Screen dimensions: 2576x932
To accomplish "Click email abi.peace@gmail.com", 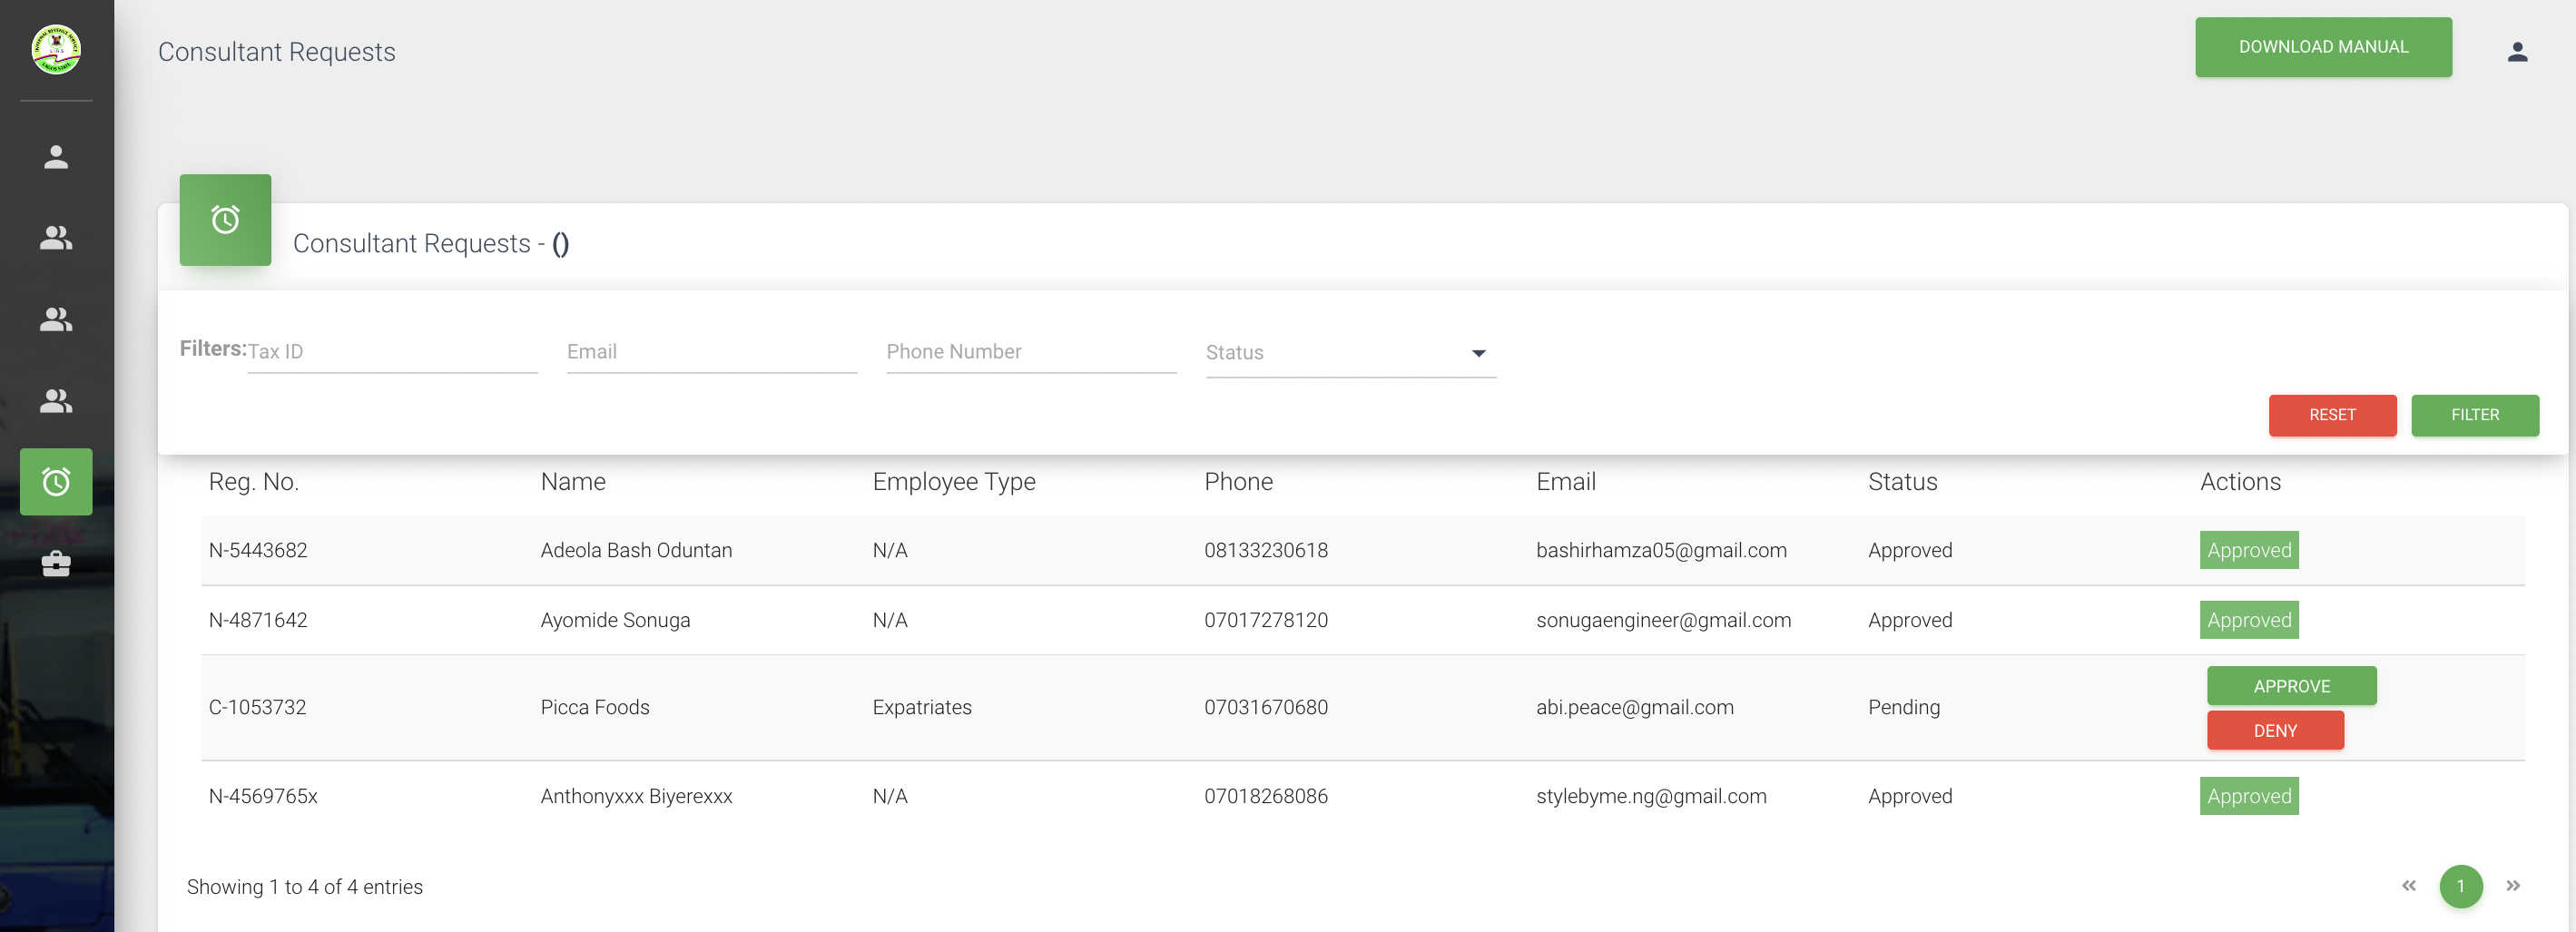I will [x=1634, y=707].
